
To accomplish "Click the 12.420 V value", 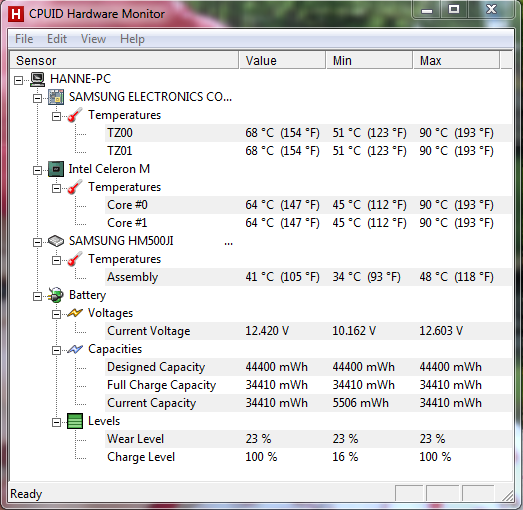I will click(x=267, y=331).
